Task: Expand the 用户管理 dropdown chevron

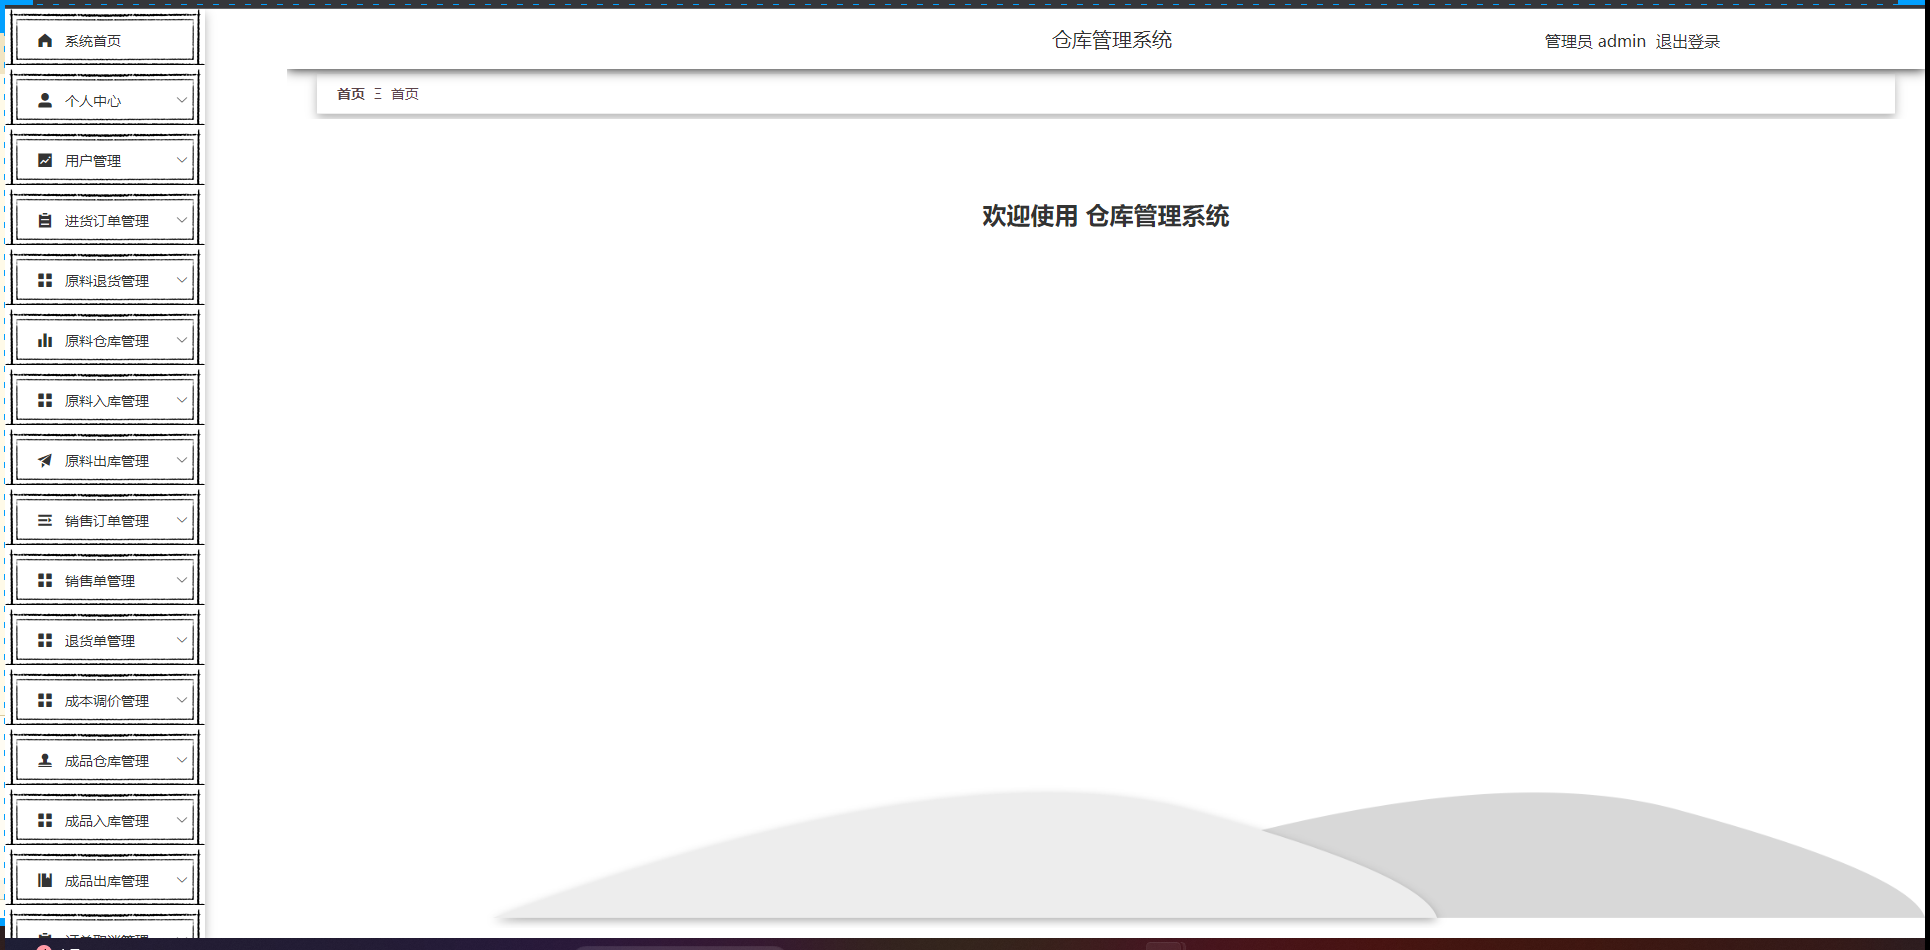Action: tap(181, 159)
